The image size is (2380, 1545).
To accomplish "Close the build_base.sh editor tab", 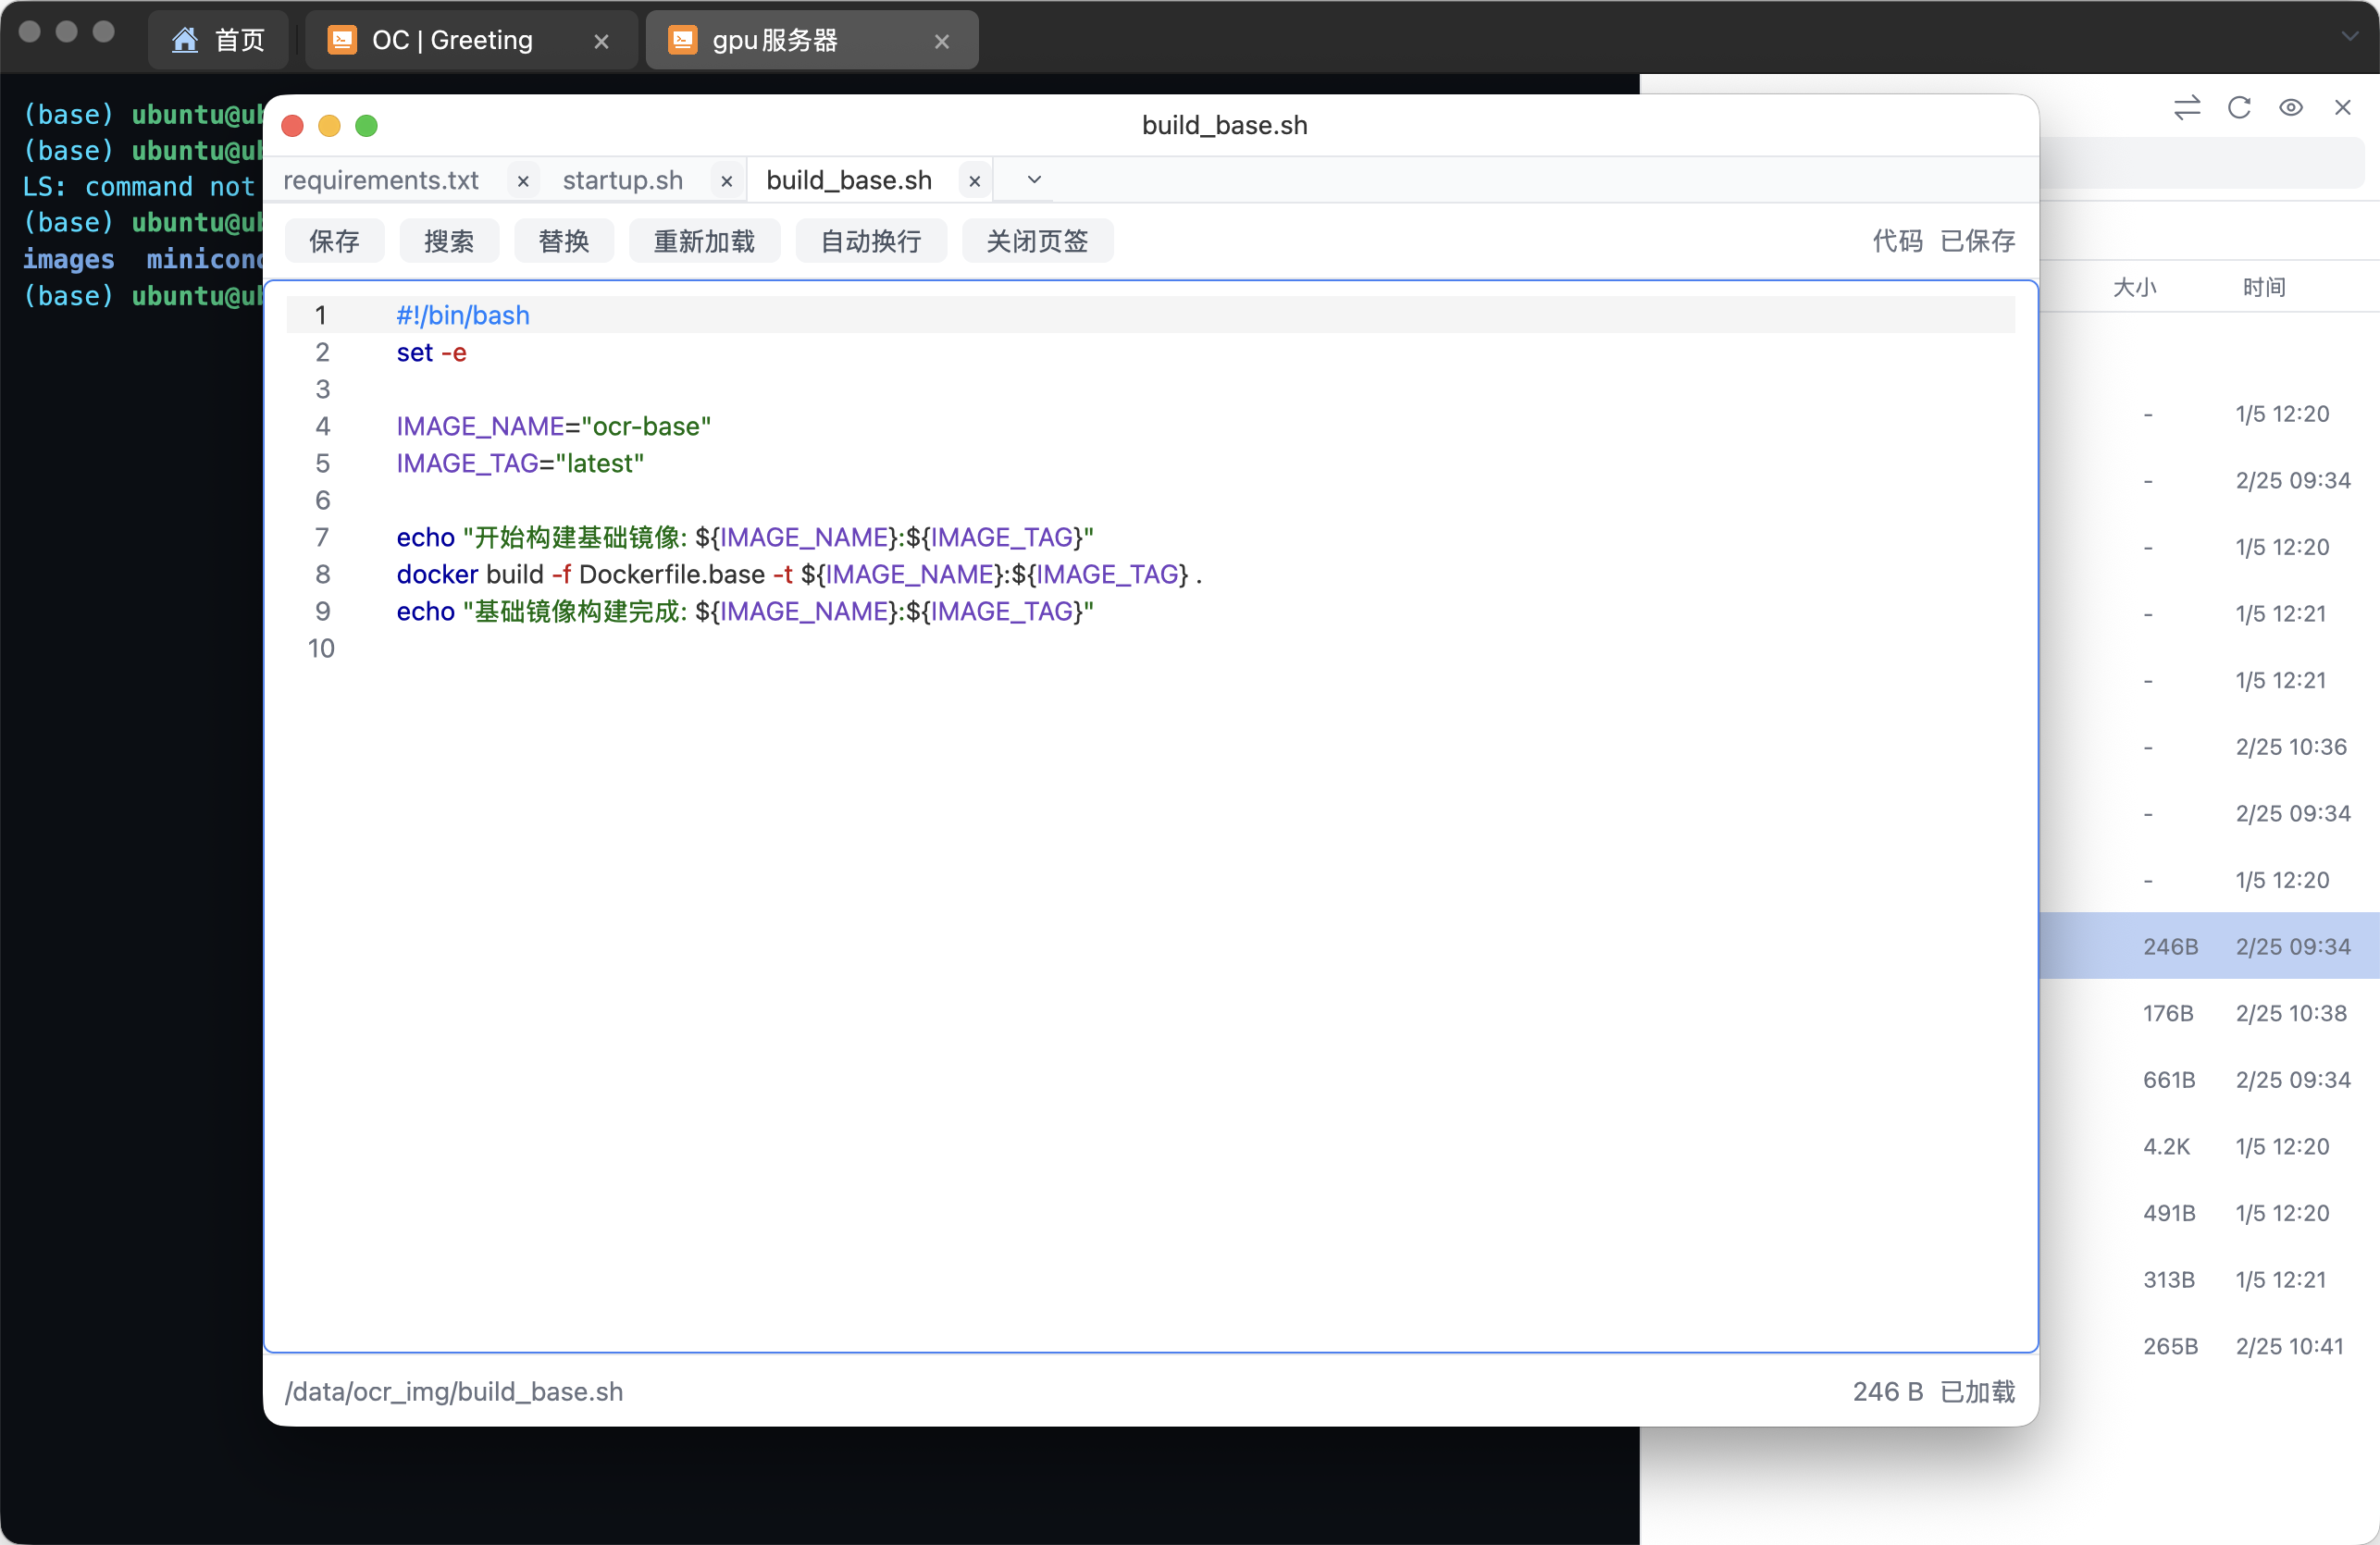I will 974,181.
